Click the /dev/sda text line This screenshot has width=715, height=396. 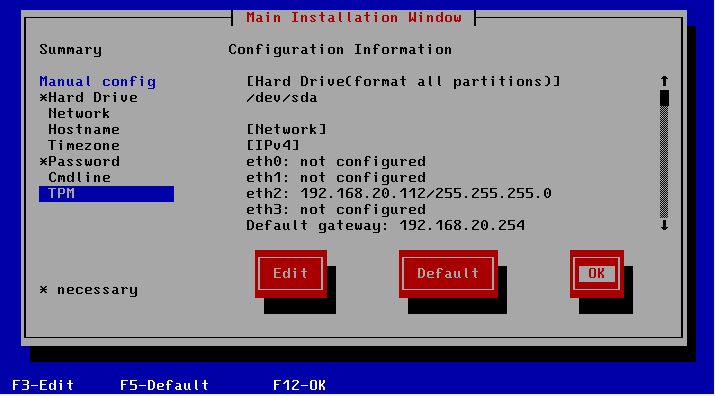click(x=282, y=98)
